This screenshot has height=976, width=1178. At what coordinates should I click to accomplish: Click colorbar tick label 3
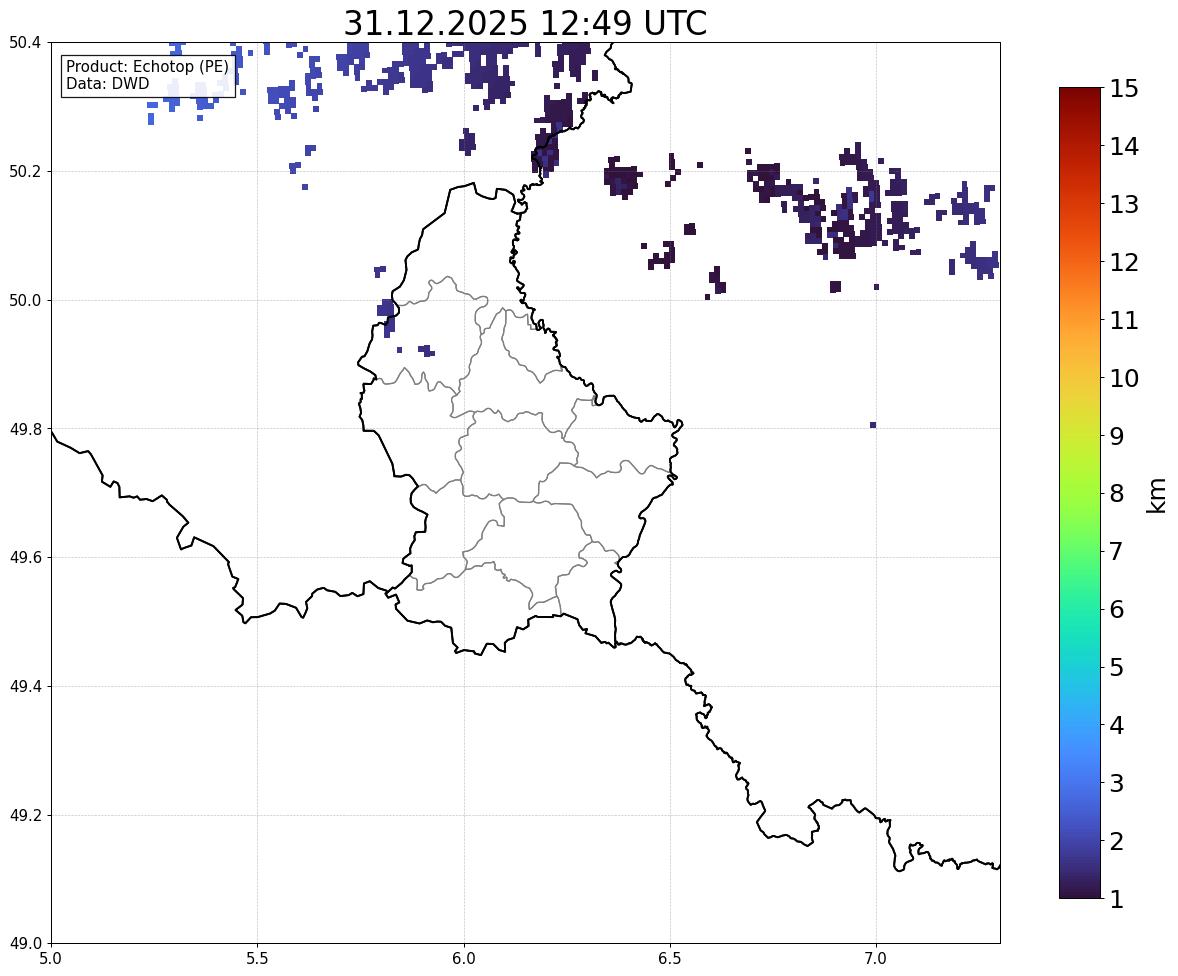click(x=1117, y=783)
